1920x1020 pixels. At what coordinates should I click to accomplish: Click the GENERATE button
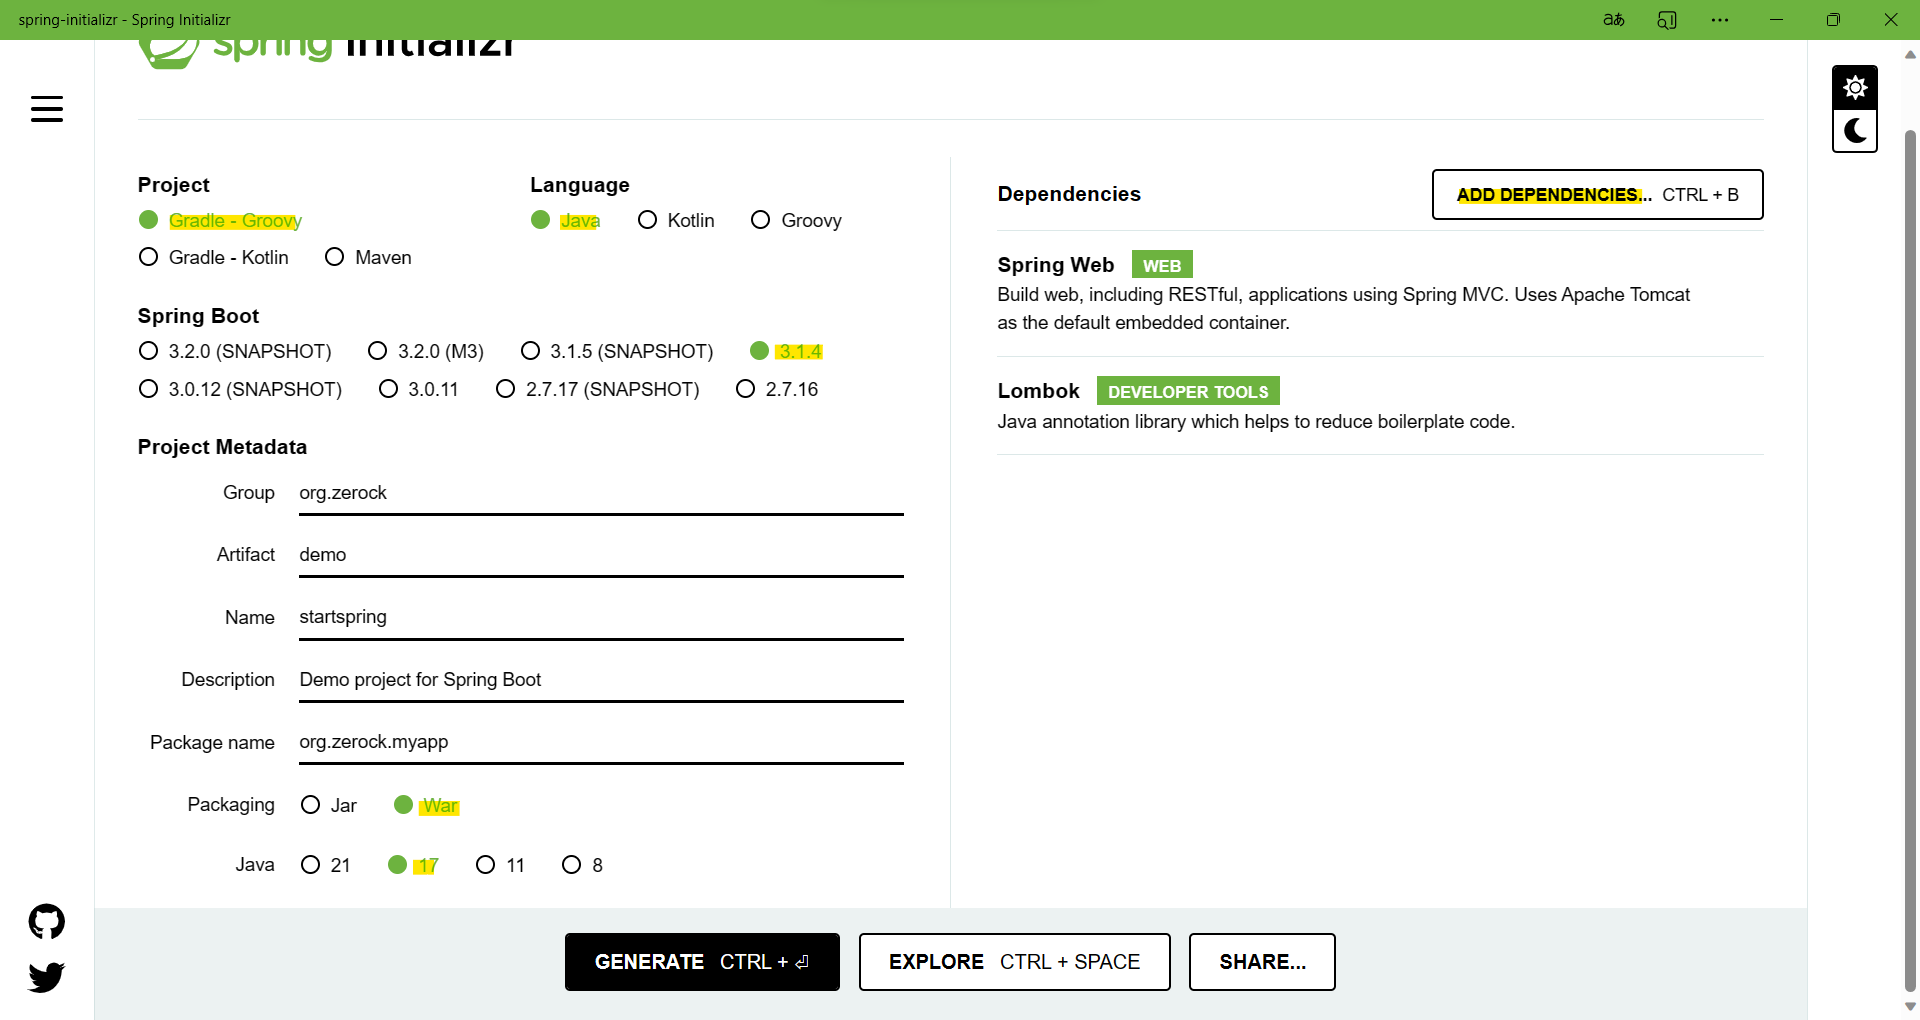[702, 962]
